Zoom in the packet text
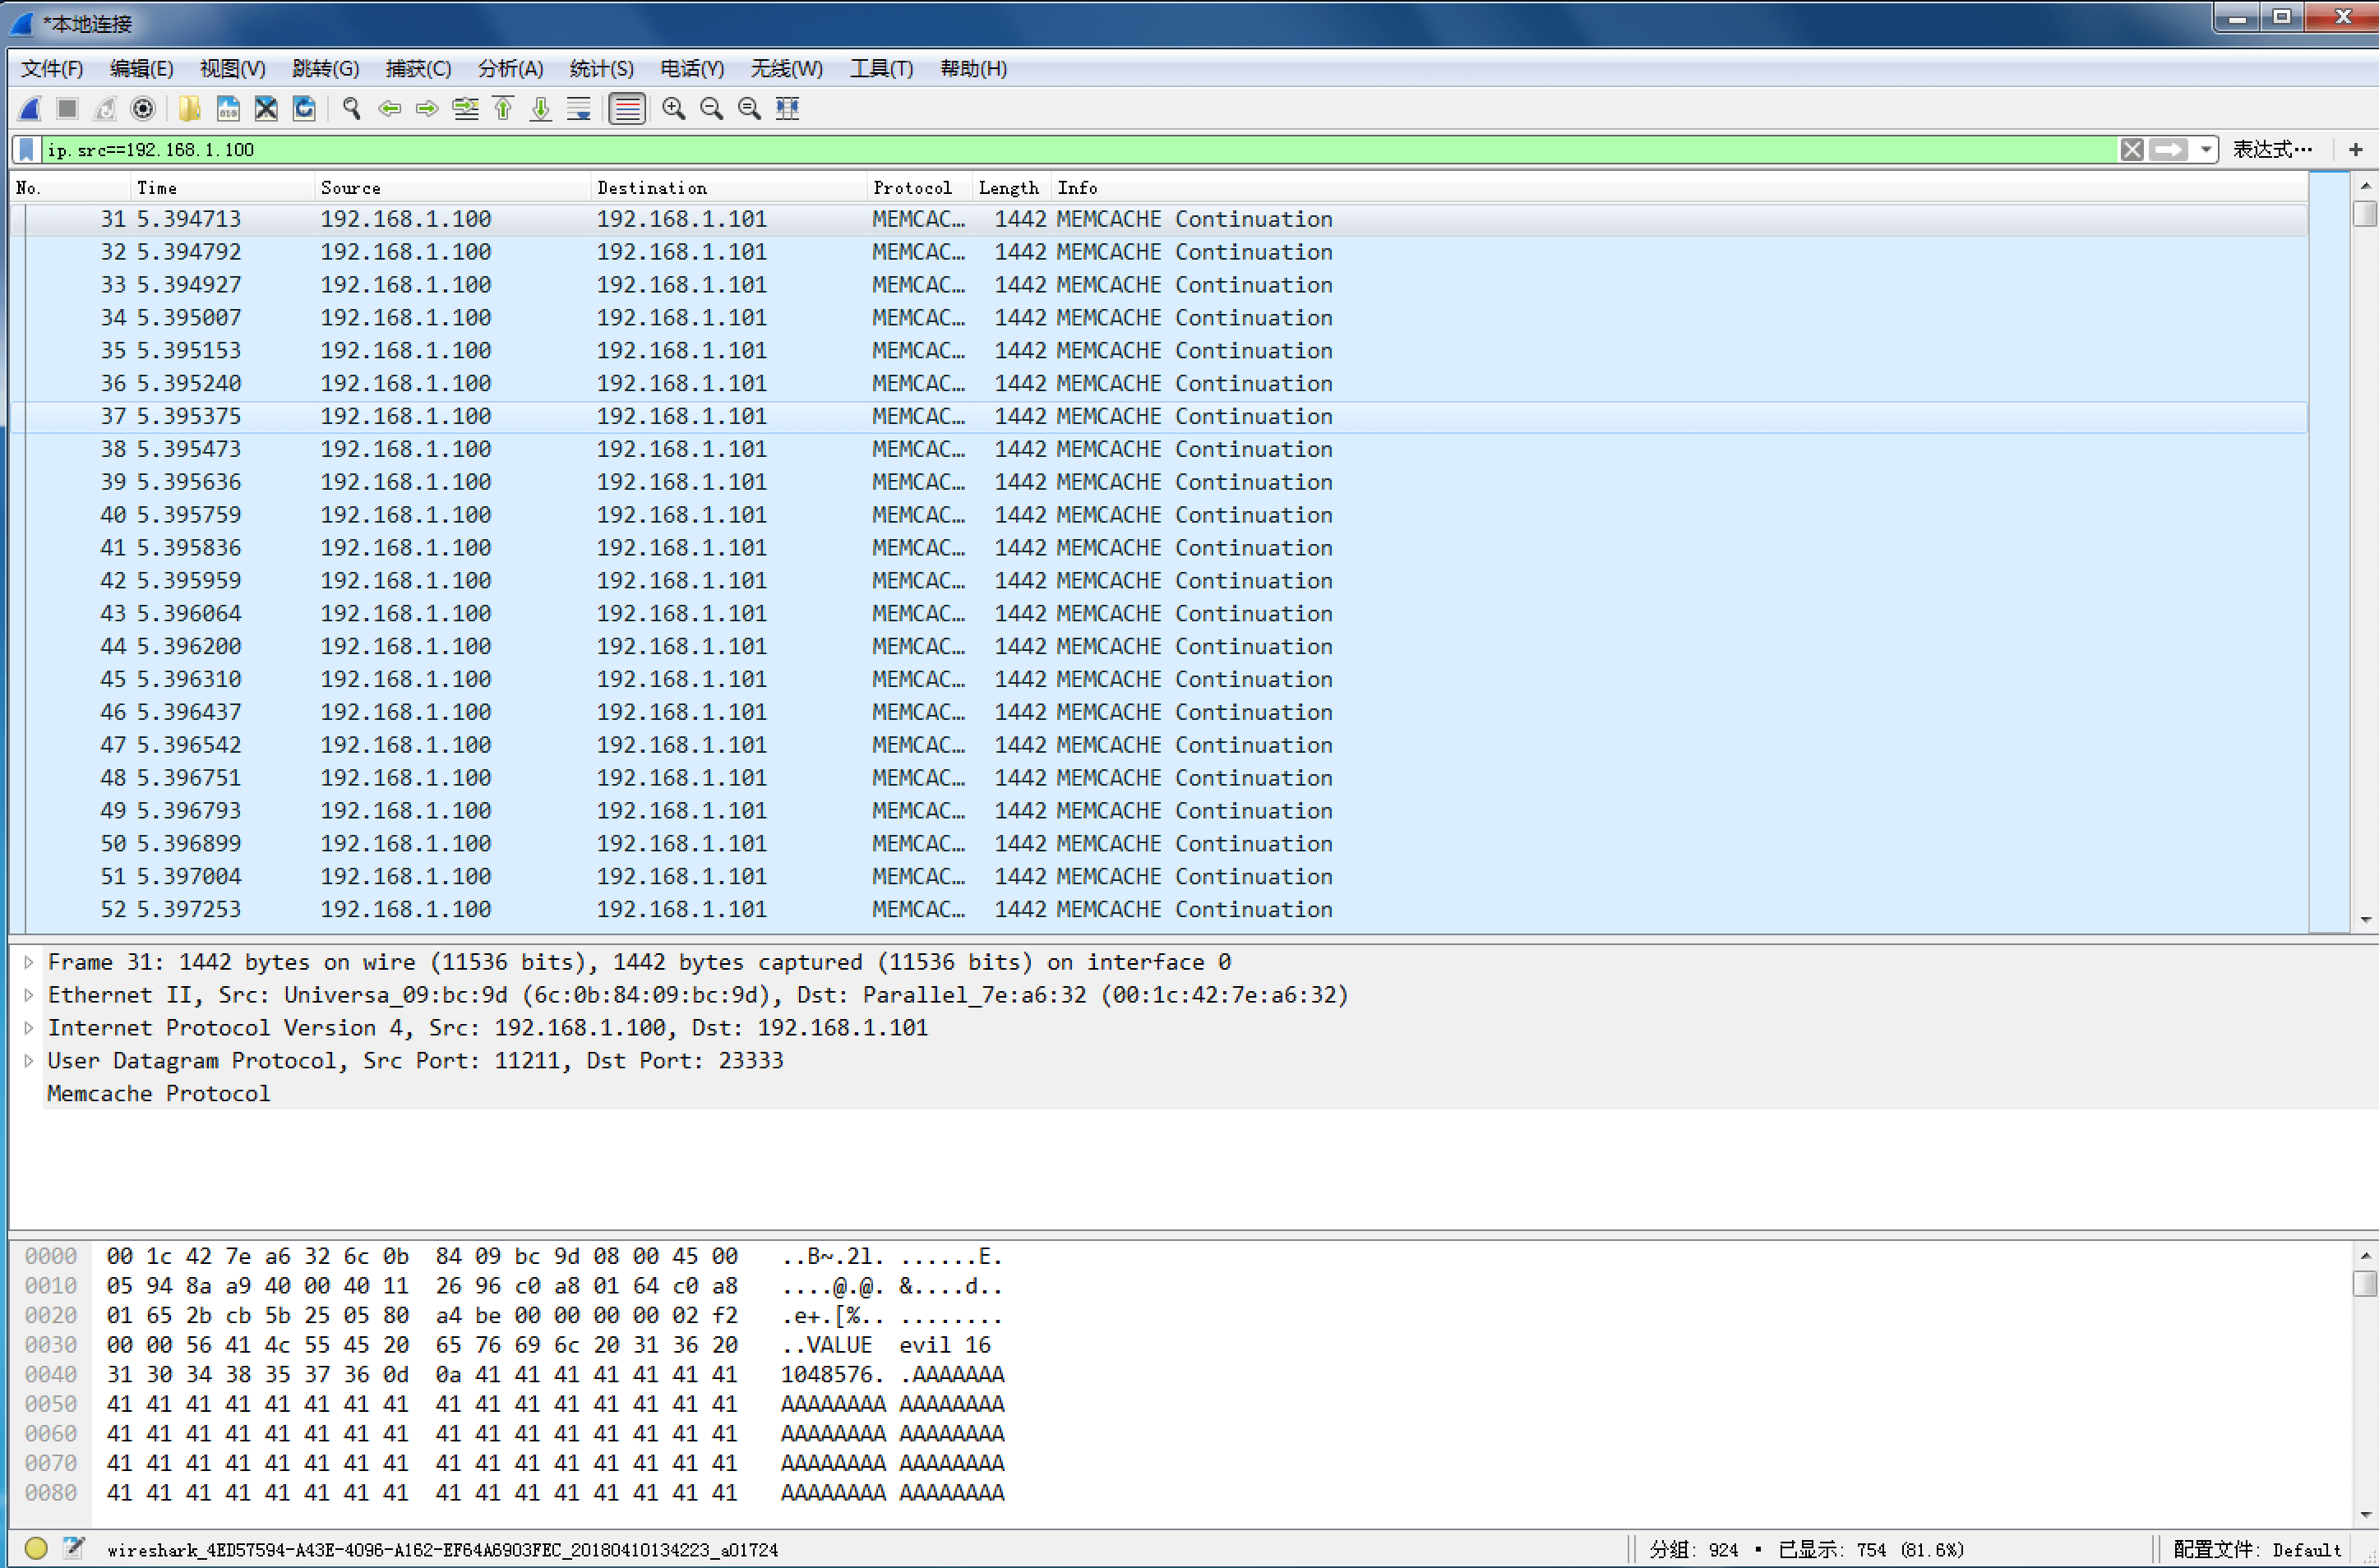Image resolution: width=2379 pixels, height=1568 pixels. pos(673,109)
